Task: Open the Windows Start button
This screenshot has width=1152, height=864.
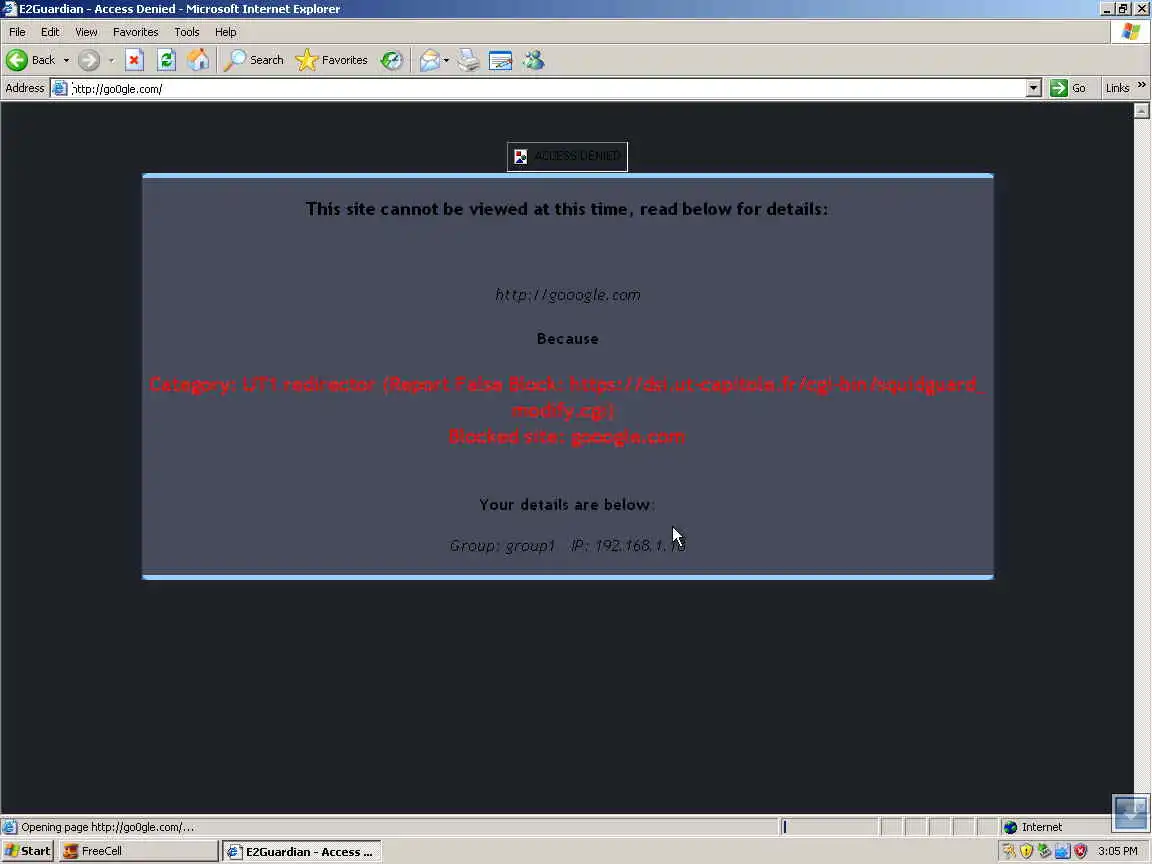Action: 28,852
